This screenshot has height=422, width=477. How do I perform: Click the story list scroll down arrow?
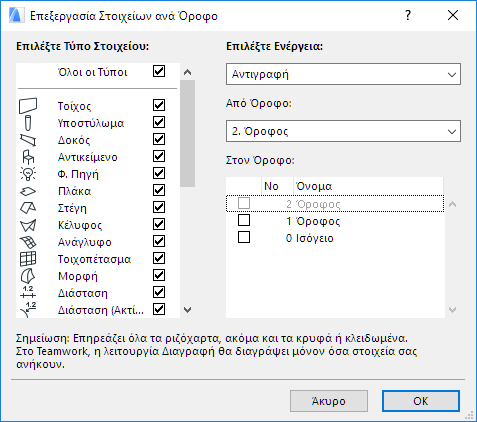point(452,310)
